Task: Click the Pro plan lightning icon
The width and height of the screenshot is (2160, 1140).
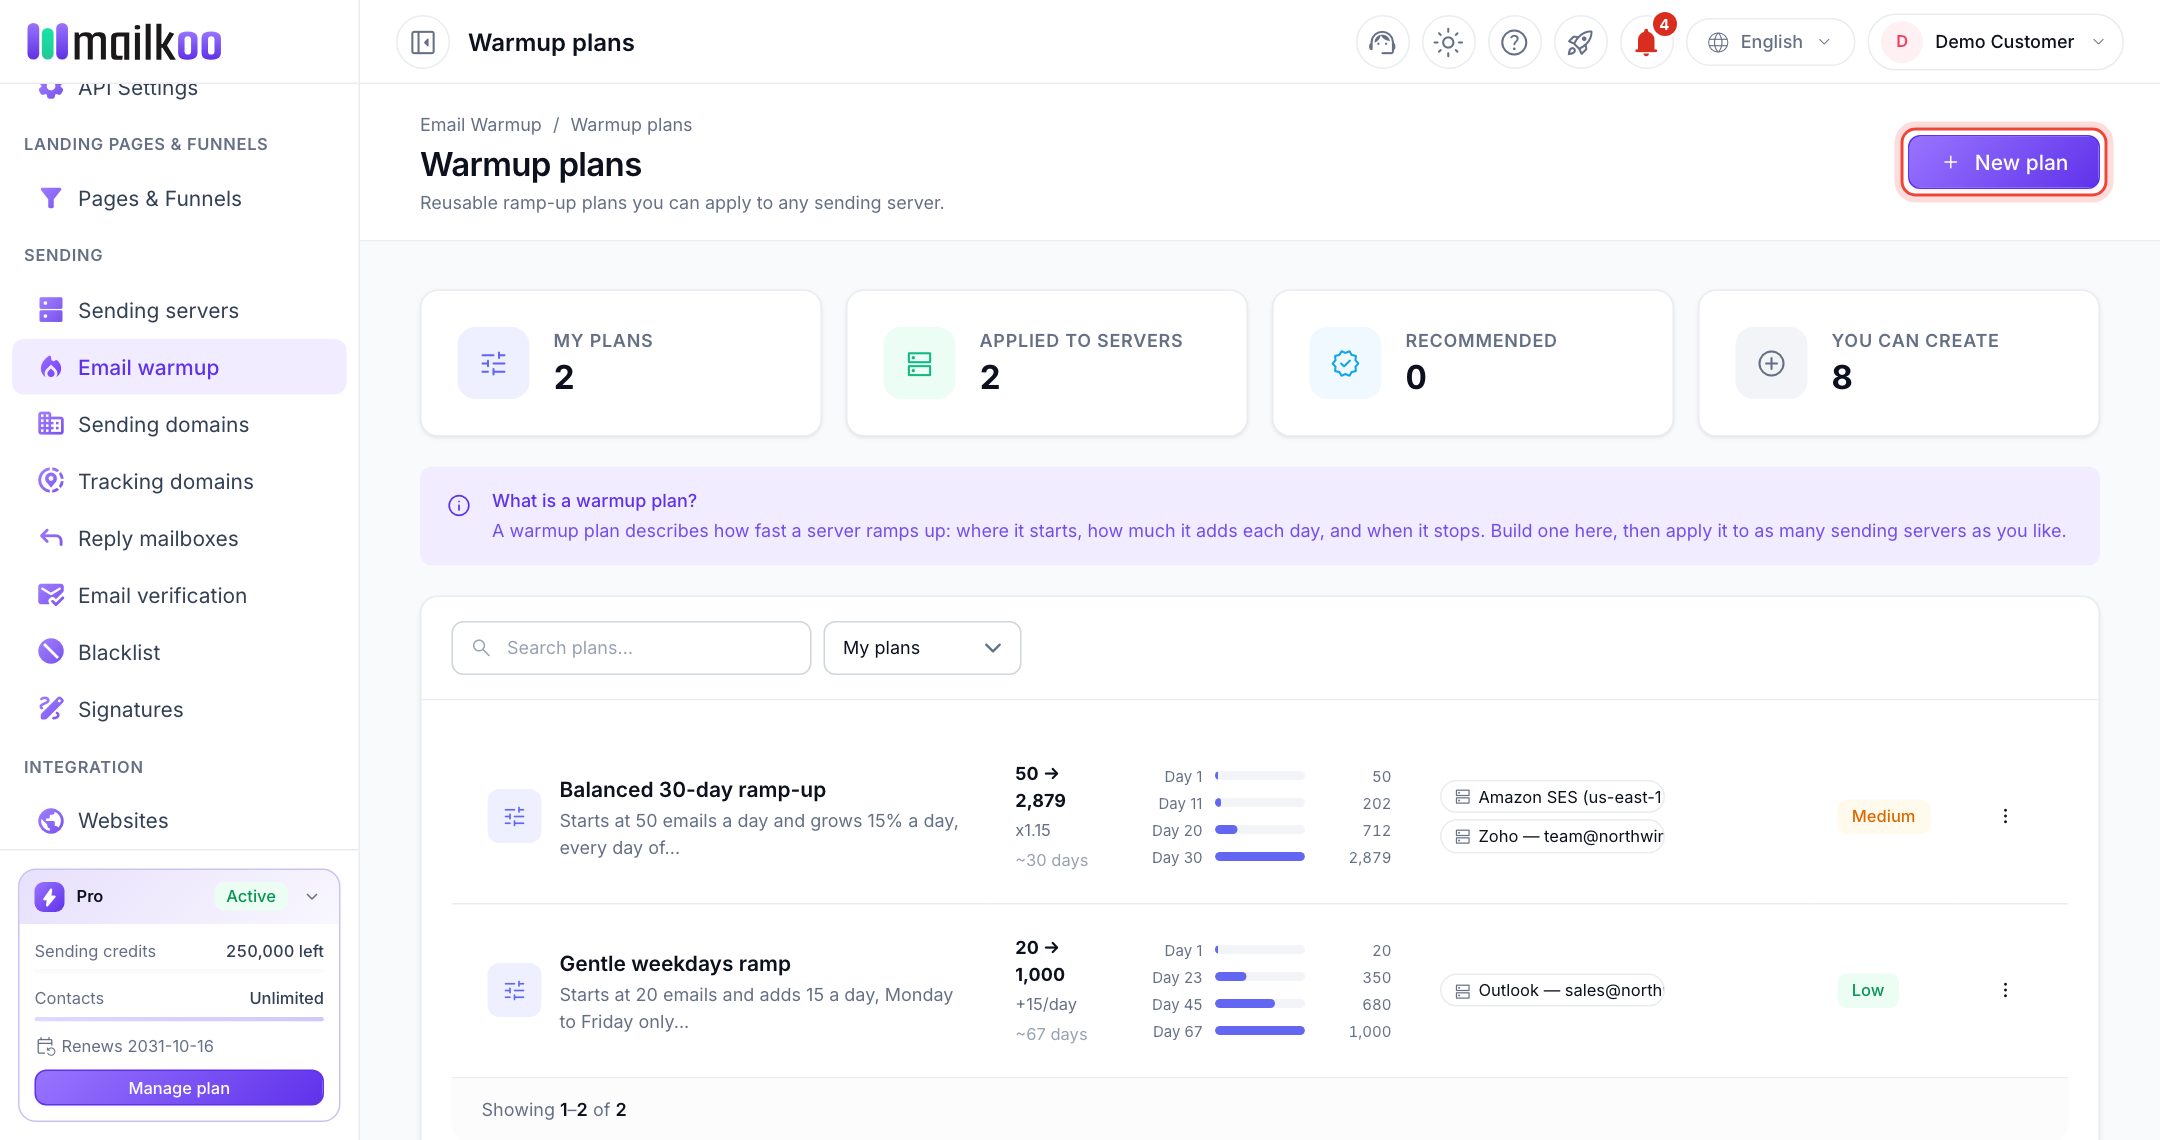Action: tap(49, 896)
